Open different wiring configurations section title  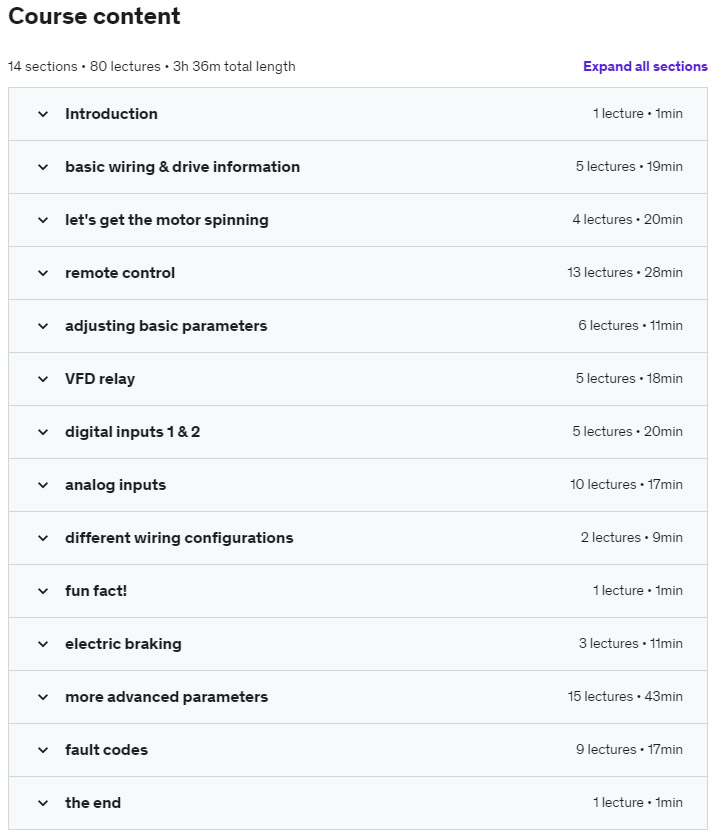pos(179,538)
